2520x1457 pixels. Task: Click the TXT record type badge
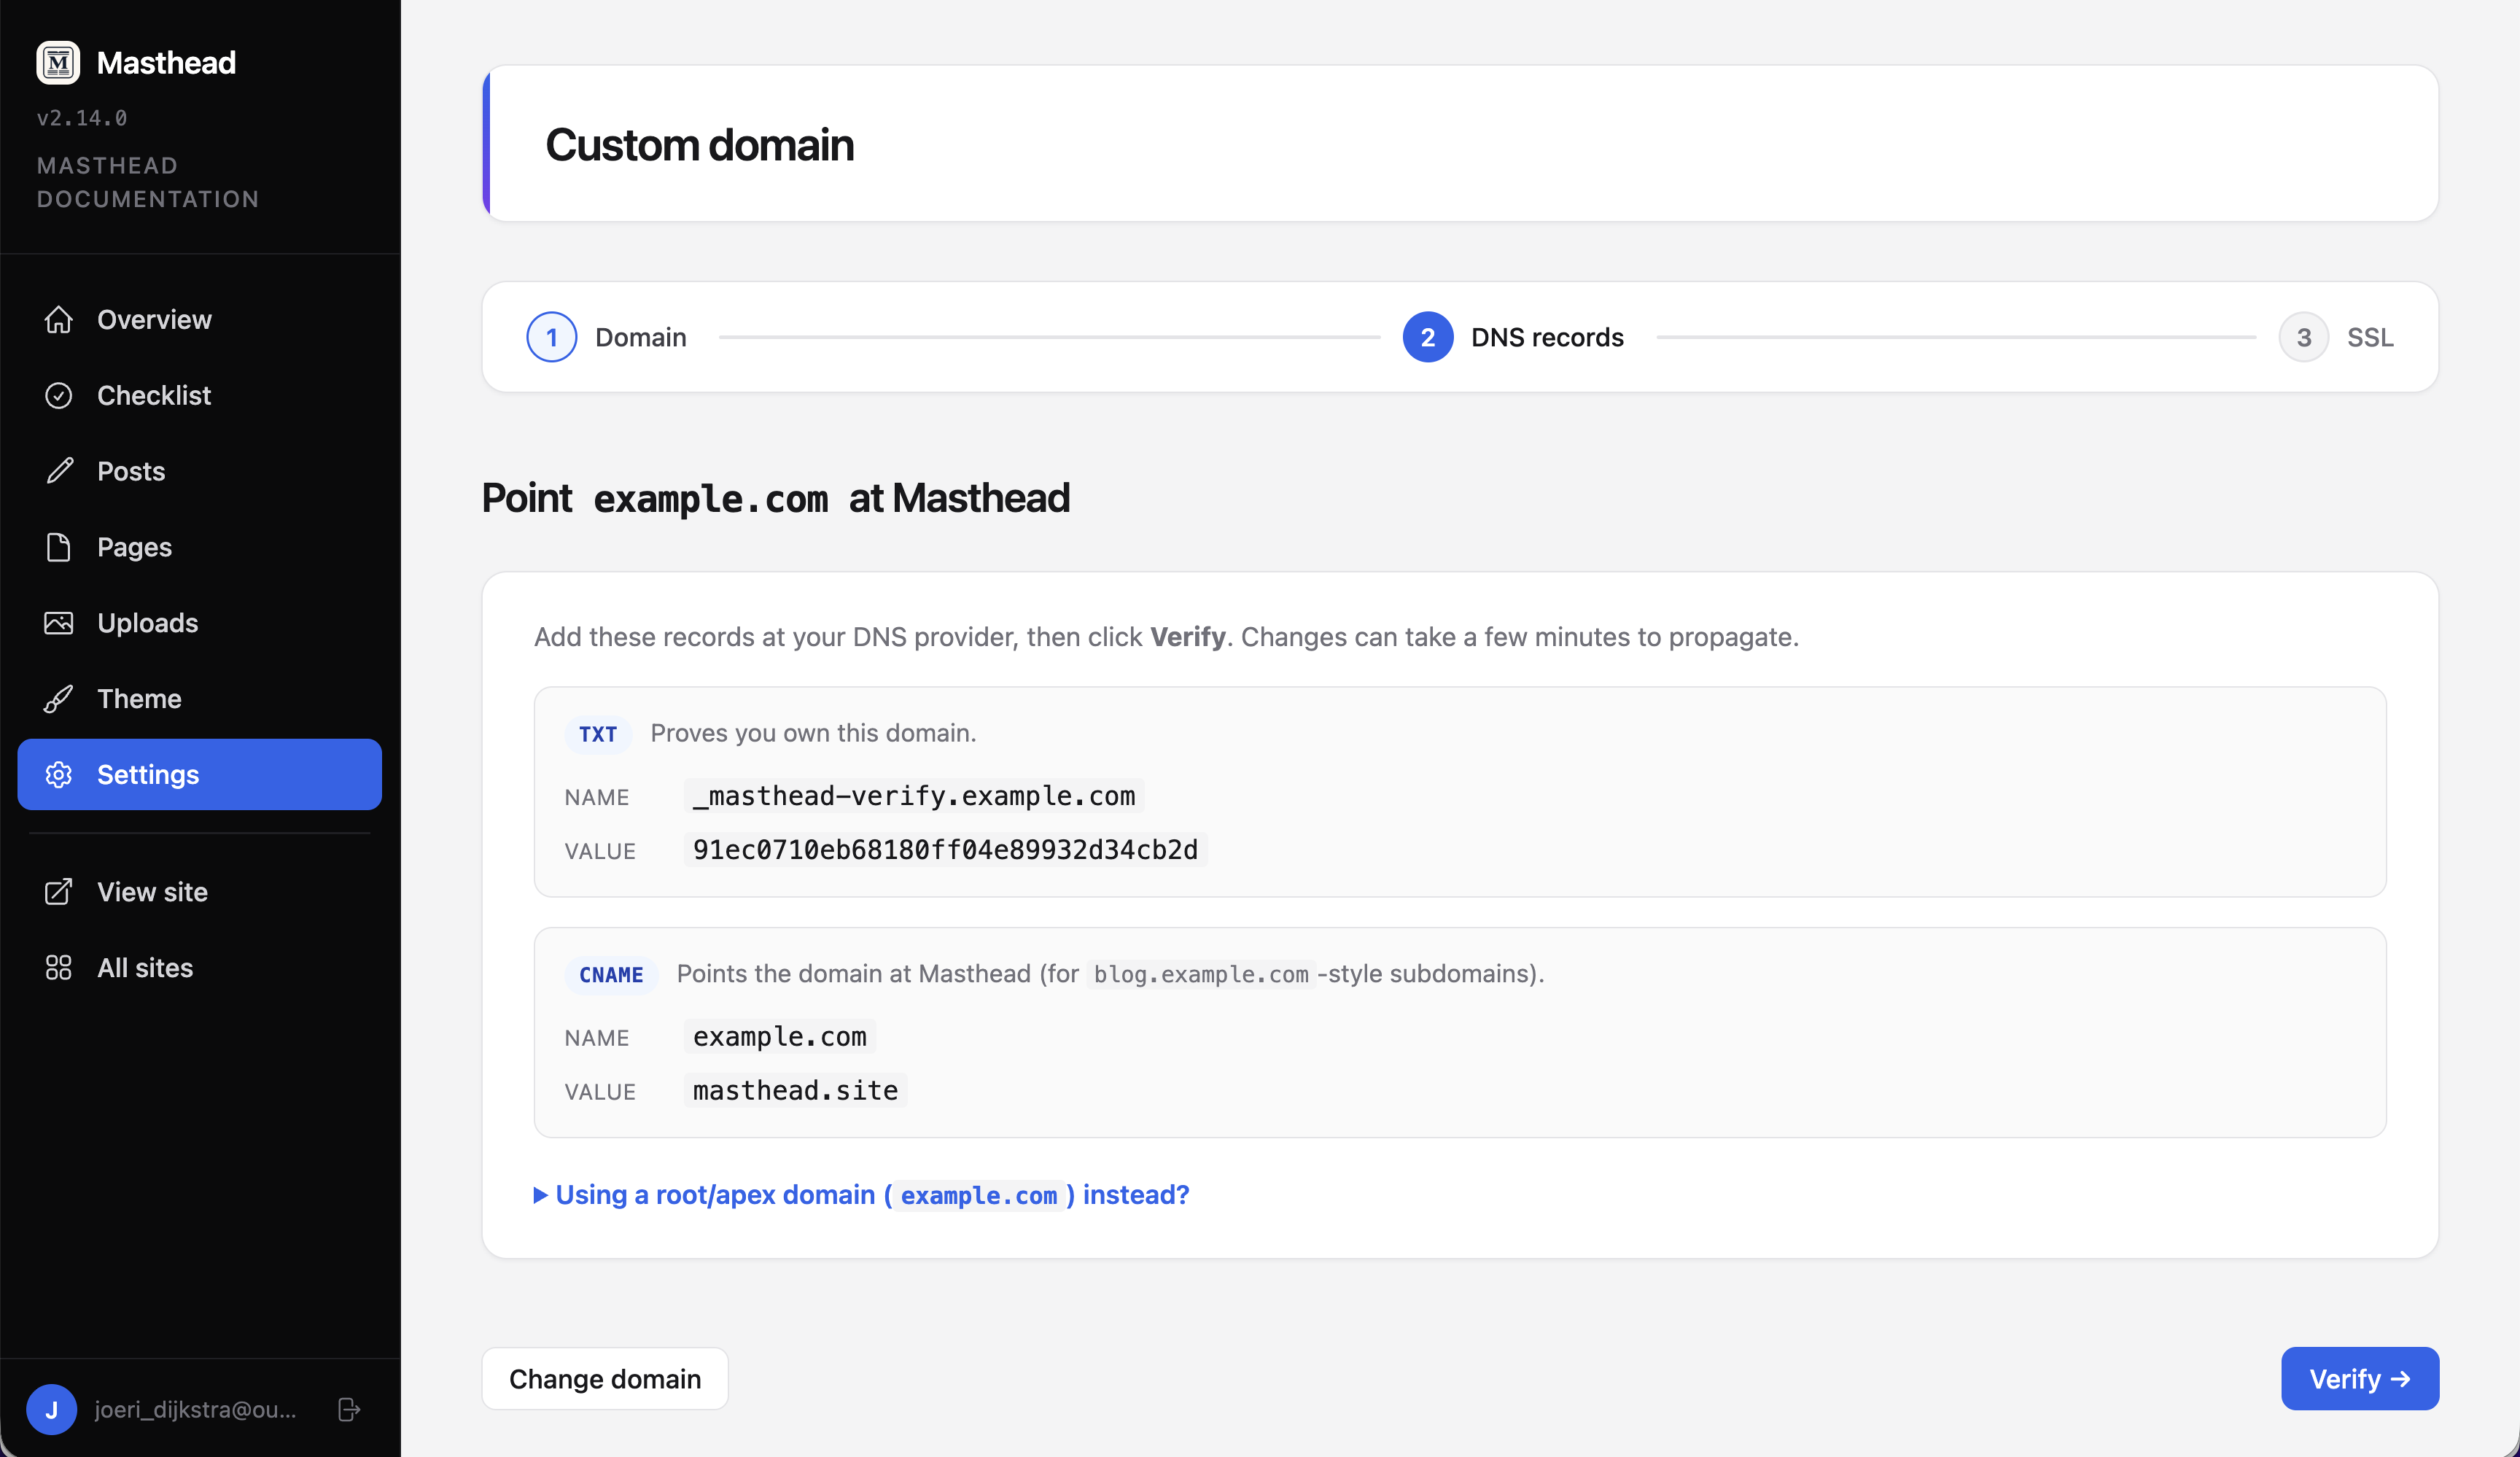(x=598, y=734)
